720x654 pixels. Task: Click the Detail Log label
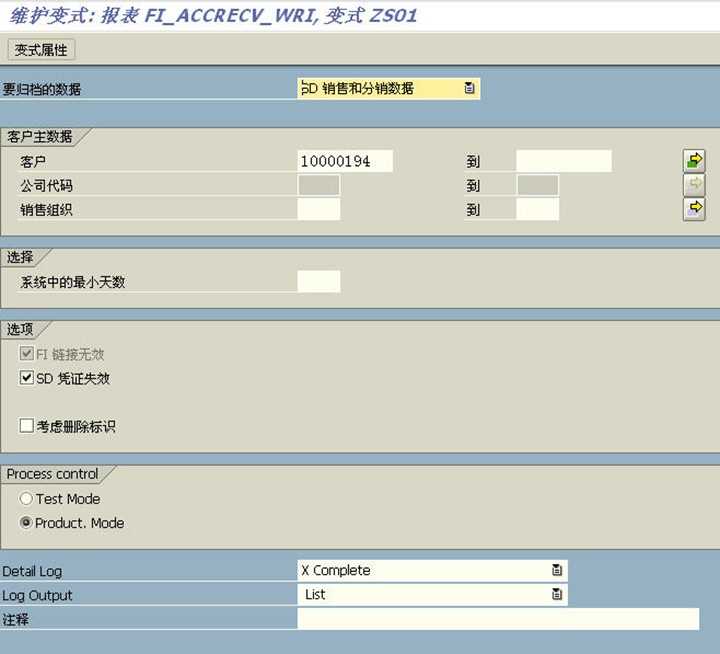click(32, 571)
